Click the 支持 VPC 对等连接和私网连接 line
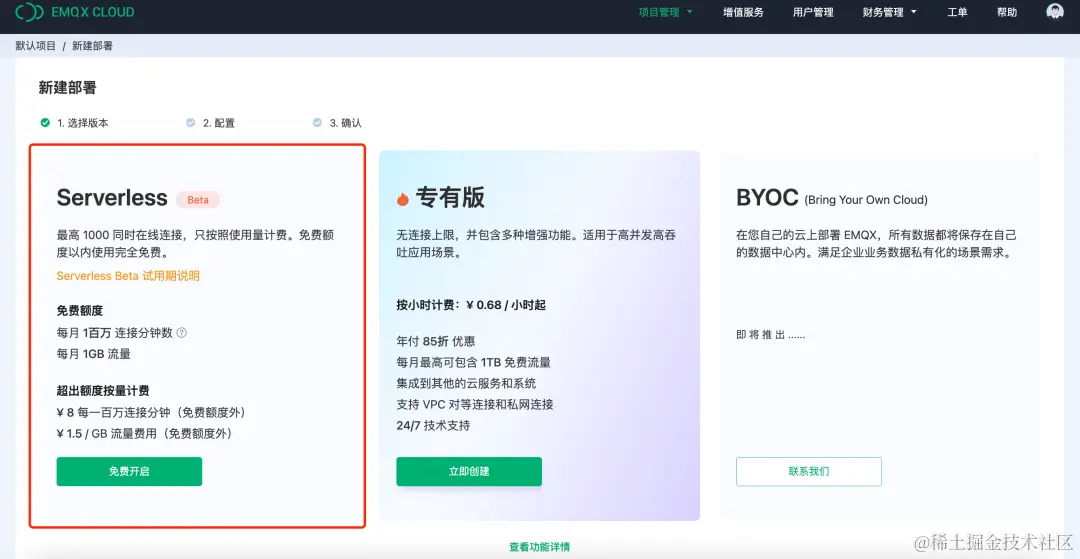Image resolution: width=1080 pixels, height=559 pixels. [x=475, y=405]
